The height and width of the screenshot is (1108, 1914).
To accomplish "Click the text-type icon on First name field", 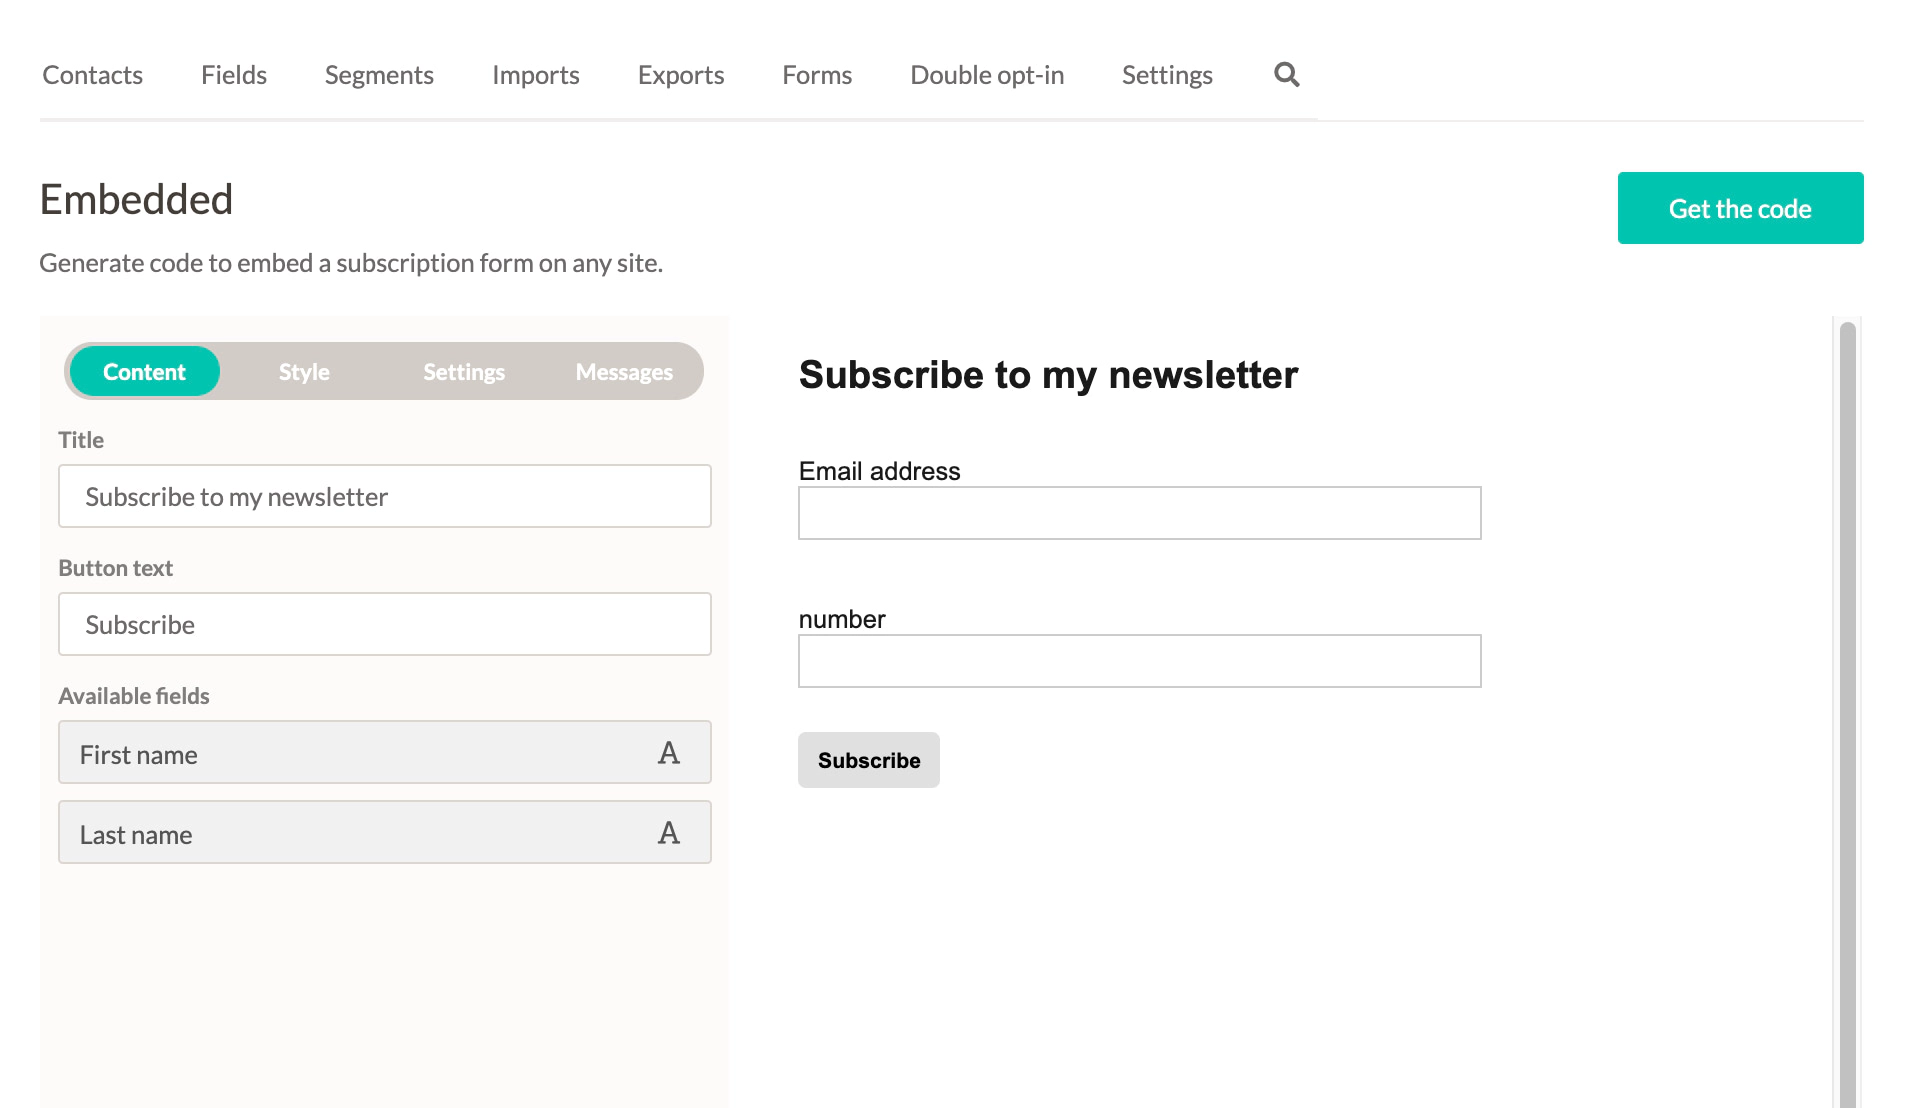I will click(x=668, y=753).
